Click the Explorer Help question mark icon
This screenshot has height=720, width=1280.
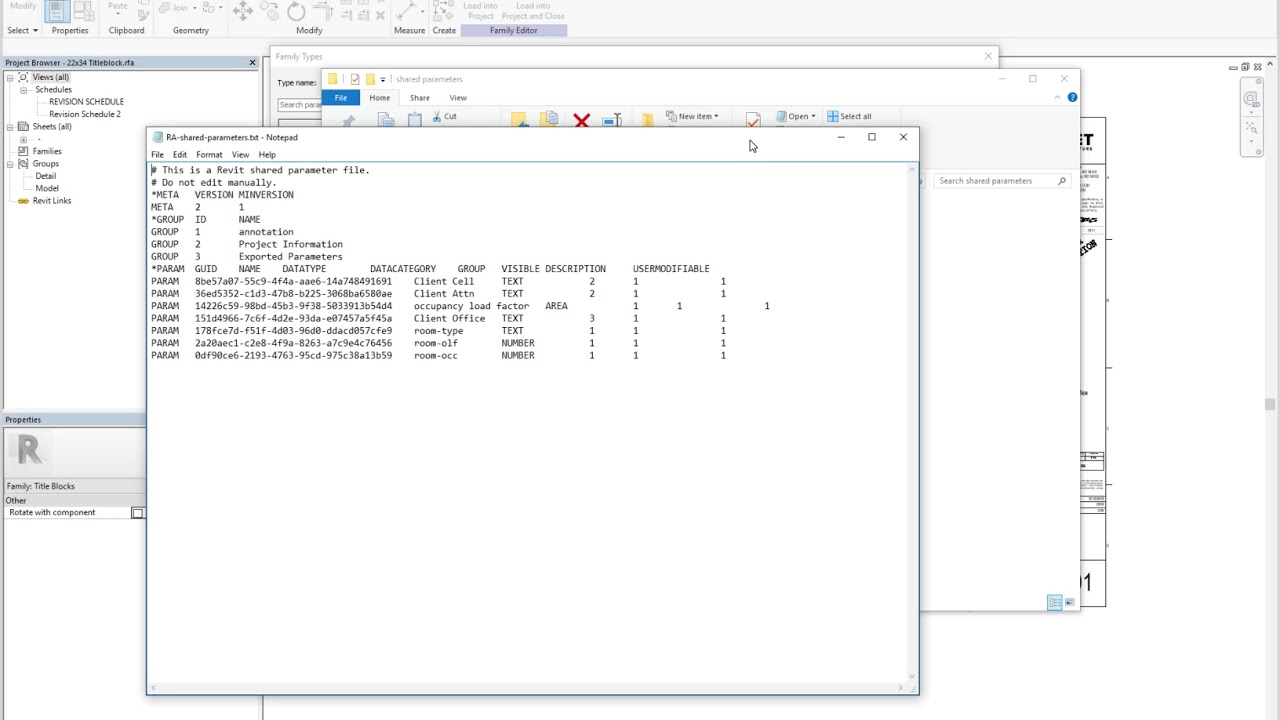click(1072, 97)
